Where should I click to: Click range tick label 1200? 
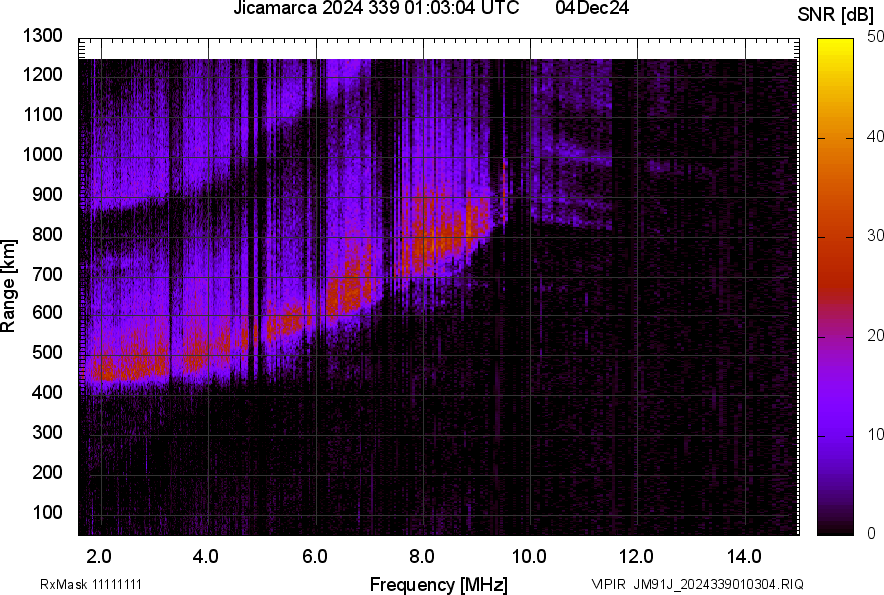[x=42, y=74]
